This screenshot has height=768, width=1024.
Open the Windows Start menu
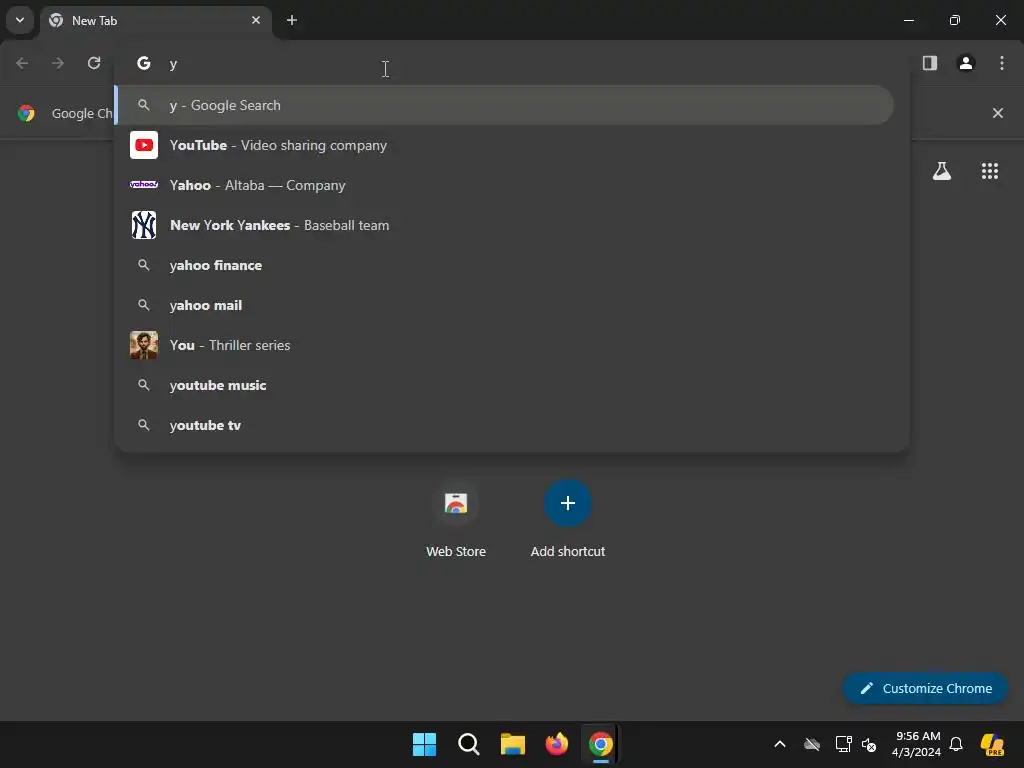(424, 744)
